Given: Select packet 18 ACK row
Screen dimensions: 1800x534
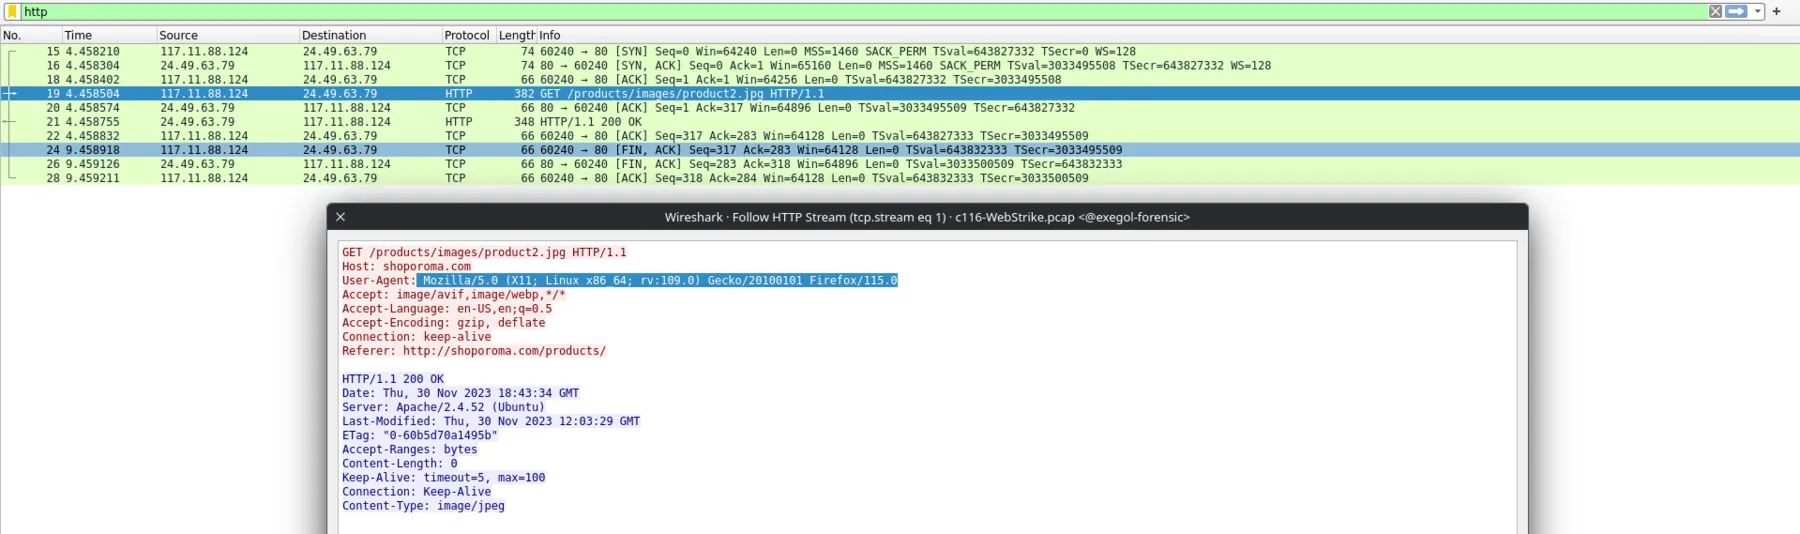Looking at the screenshot, I should (x=900, y=79).
